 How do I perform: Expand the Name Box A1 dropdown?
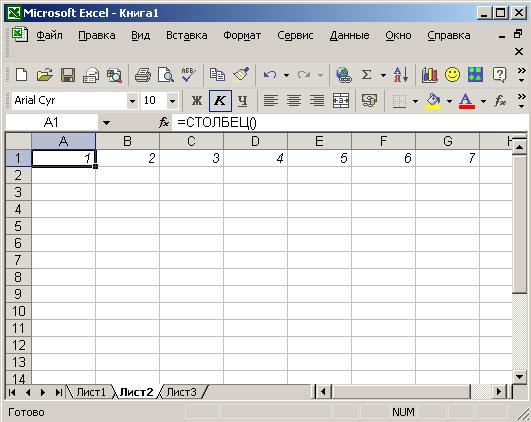pos(106,123)
